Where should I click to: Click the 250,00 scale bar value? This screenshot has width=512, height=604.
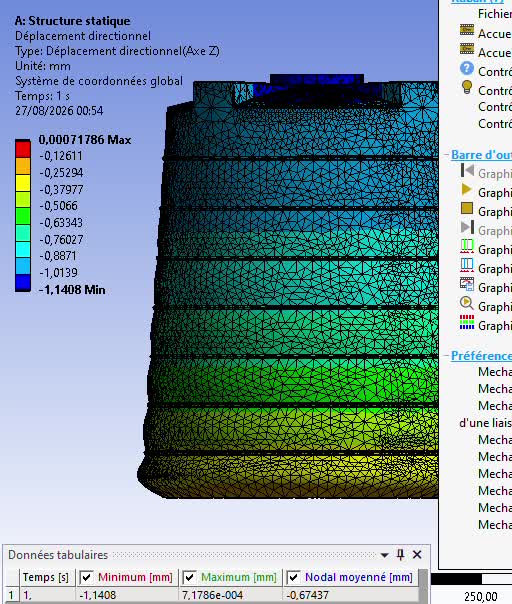point(480,597)
